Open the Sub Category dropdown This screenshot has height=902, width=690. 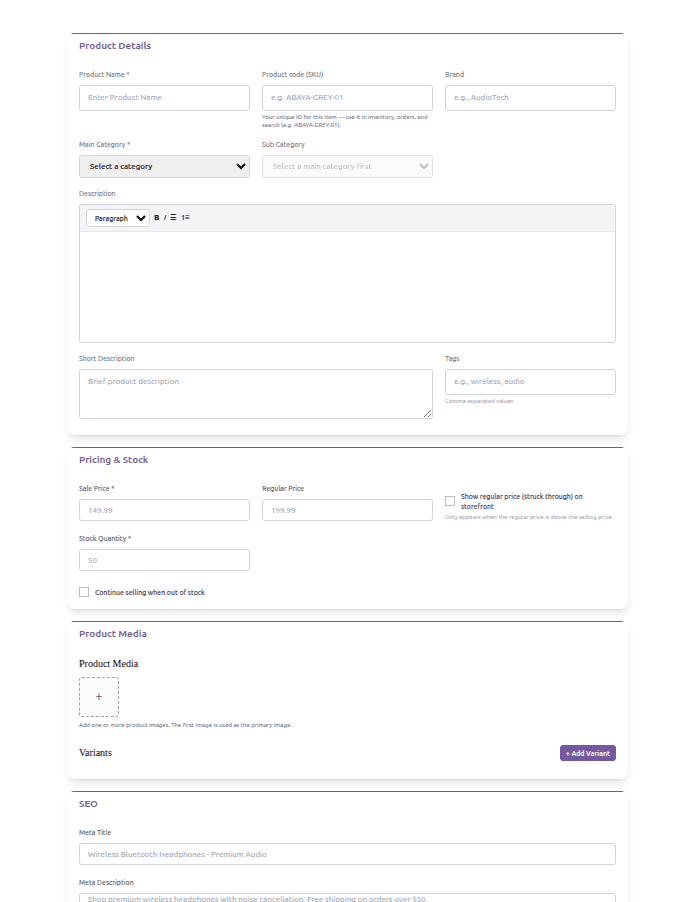click(348, 166)
